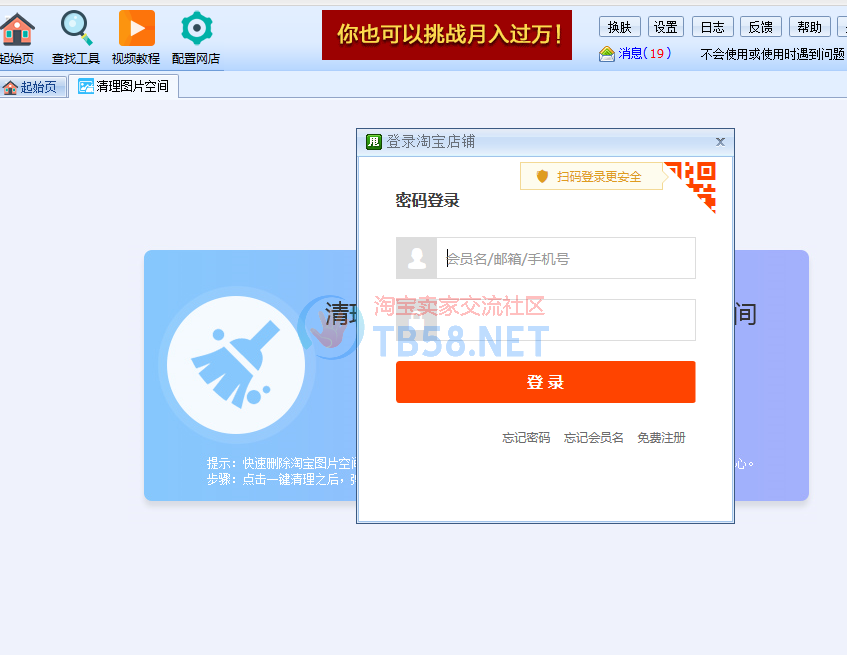This screenshot has height=655, width=847.
Task: Click the 密码登录 heading
Action: [427, 200]
